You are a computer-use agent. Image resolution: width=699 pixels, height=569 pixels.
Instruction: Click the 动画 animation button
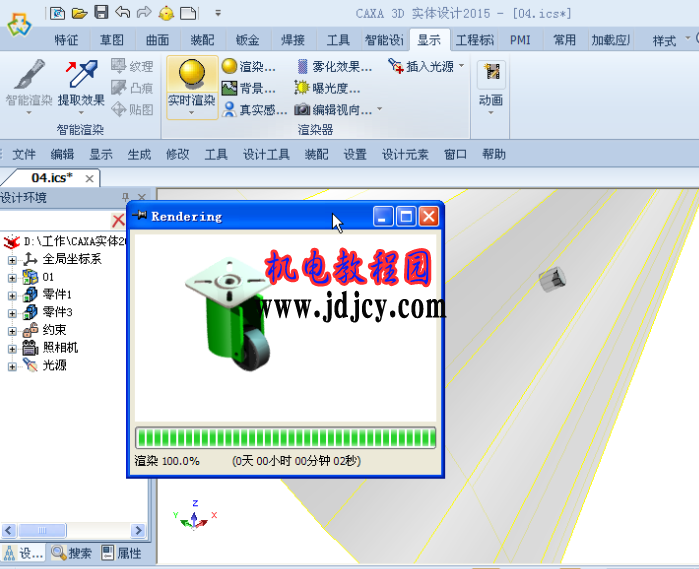point(491,83)
